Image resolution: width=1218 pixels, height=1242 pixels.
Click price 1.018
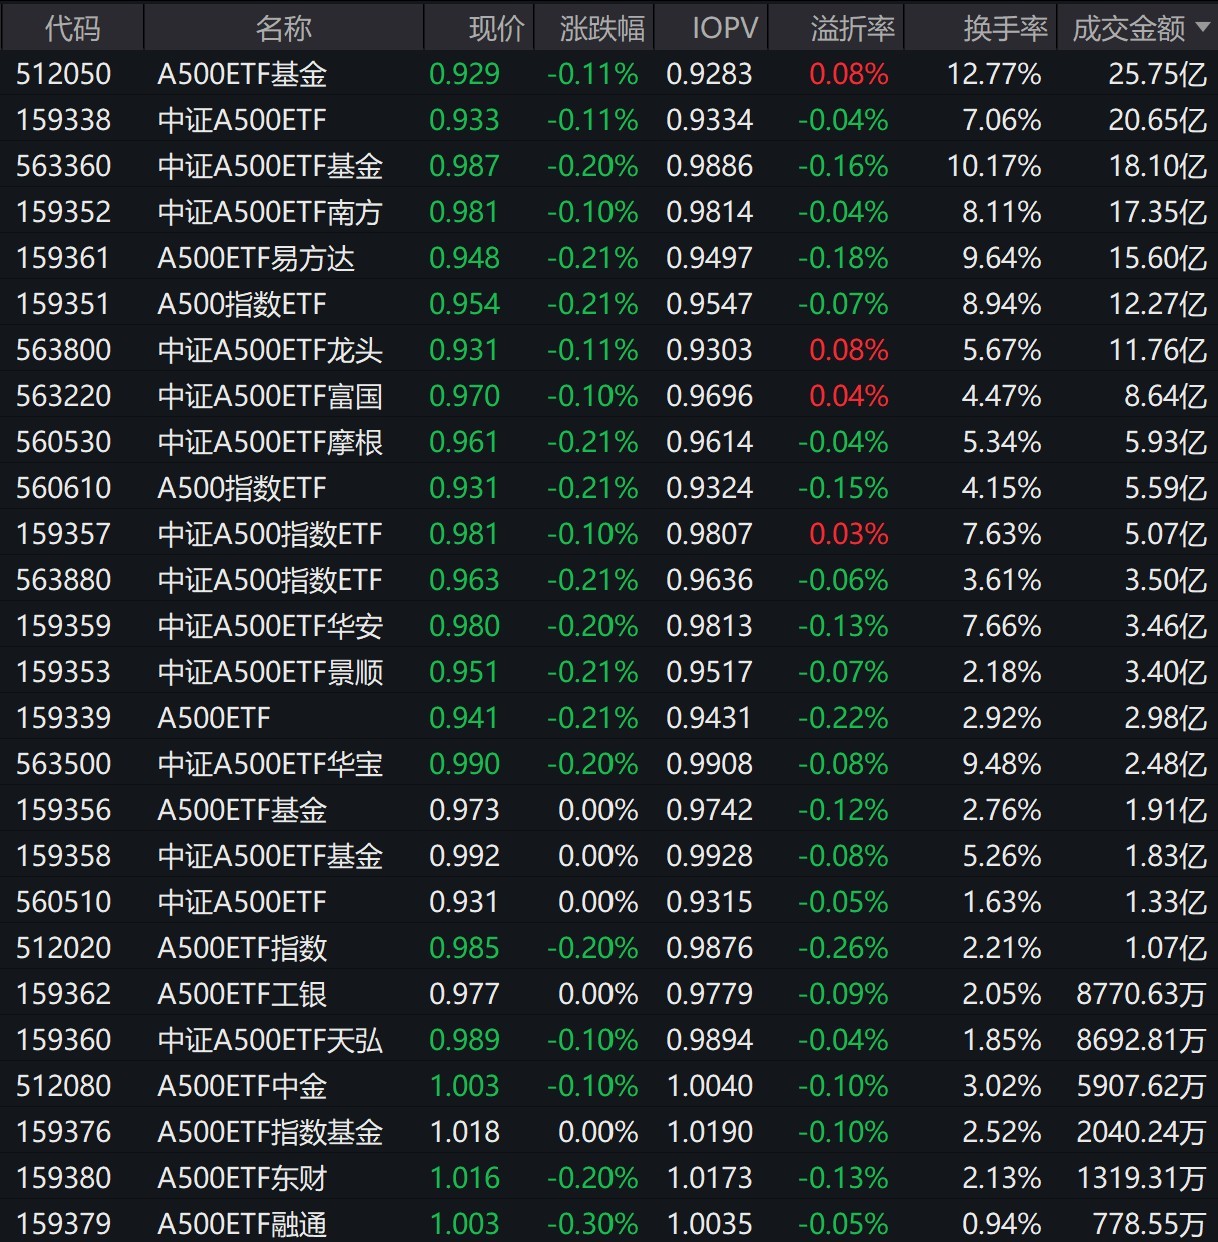464,1132
